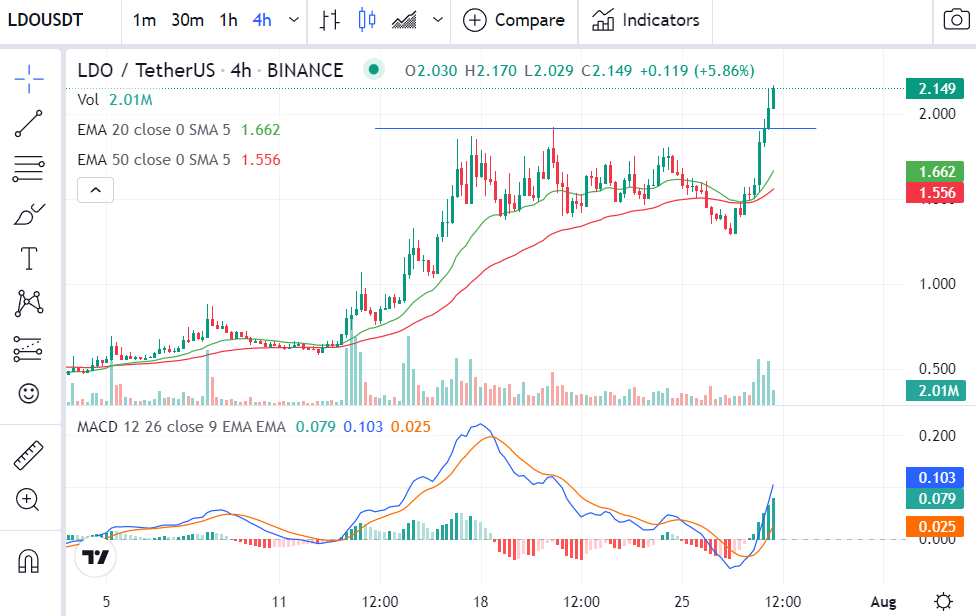Click the MACD indicator legend

254,427
